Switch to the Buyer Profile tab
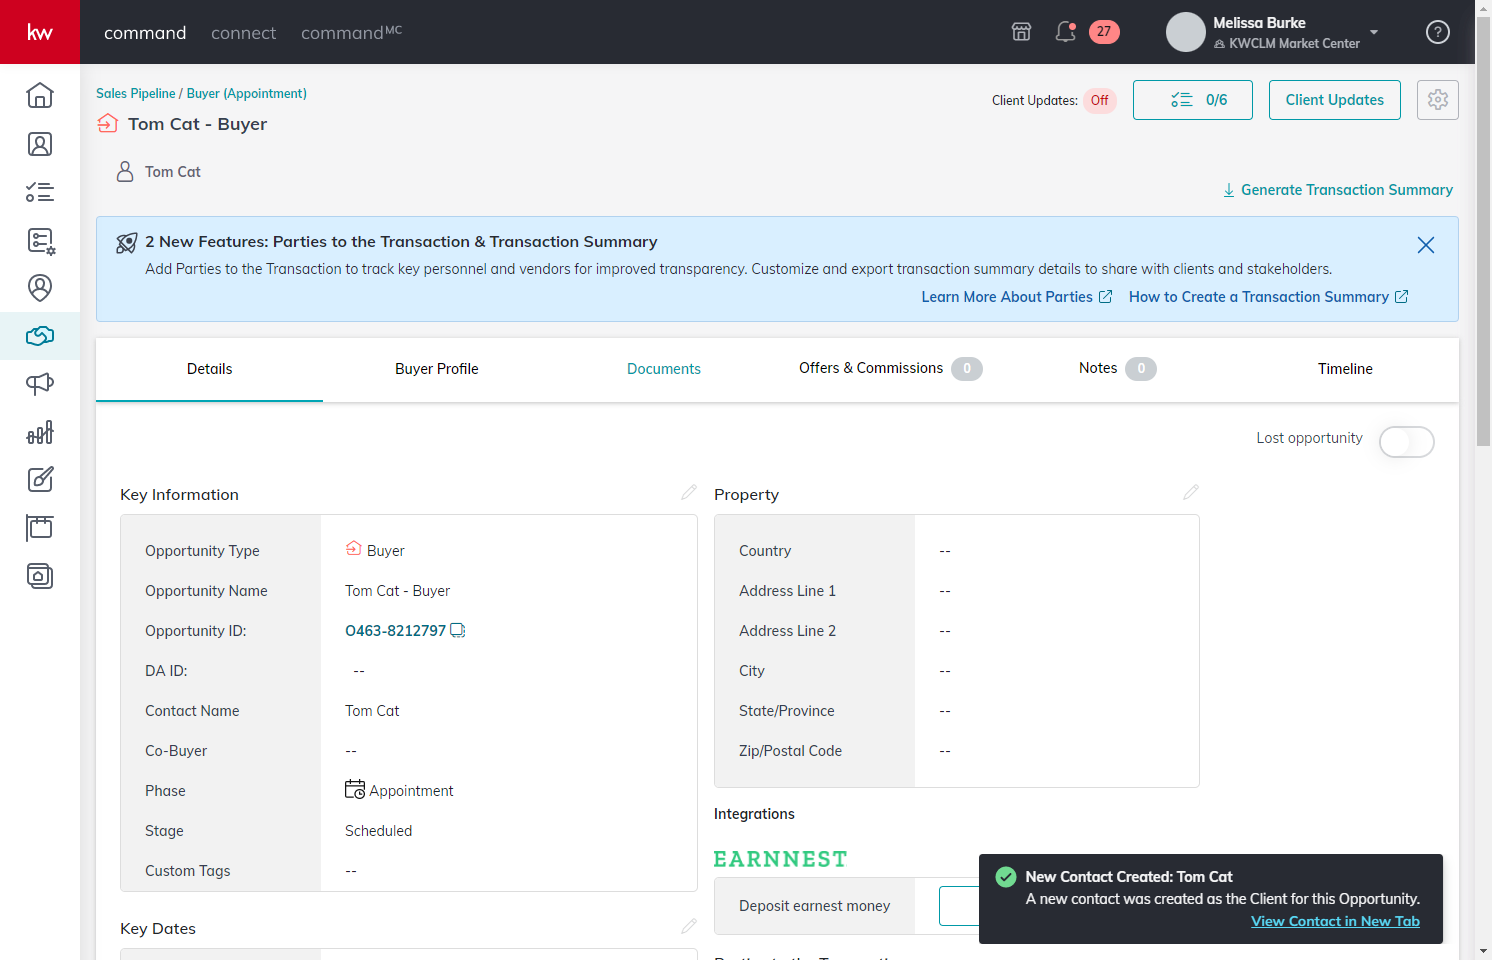 pos(437,369)
